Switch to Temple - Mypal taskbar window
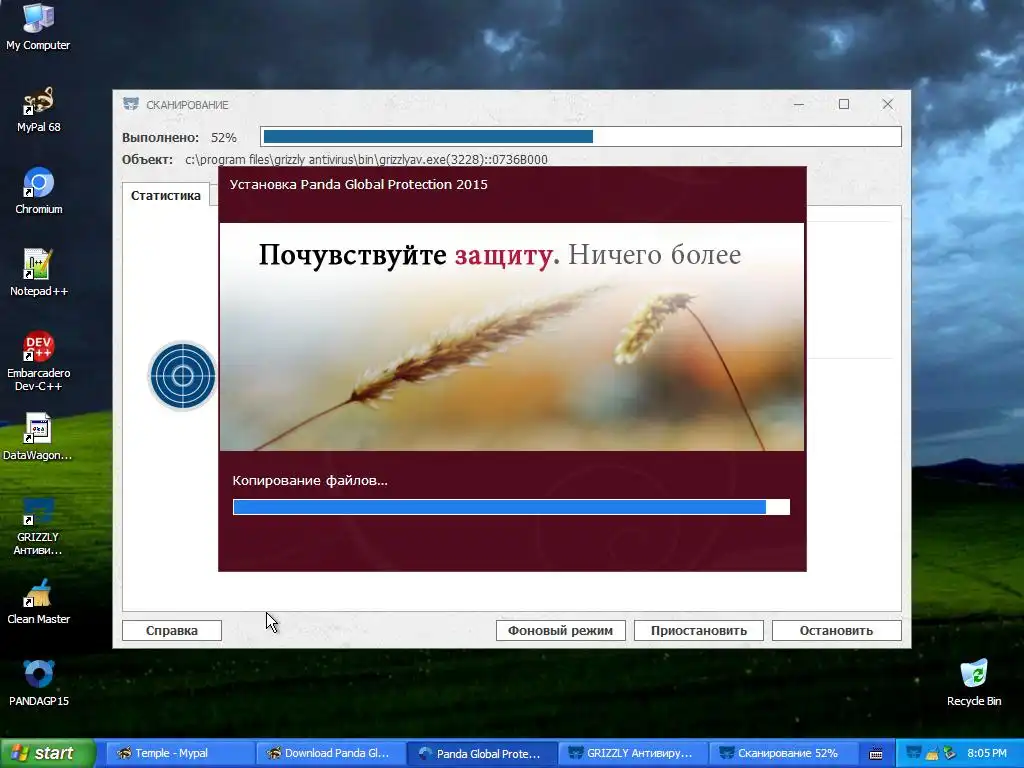Image resolution: width=1024 pixels, height=768 pixels. click(x=178, y=753)
